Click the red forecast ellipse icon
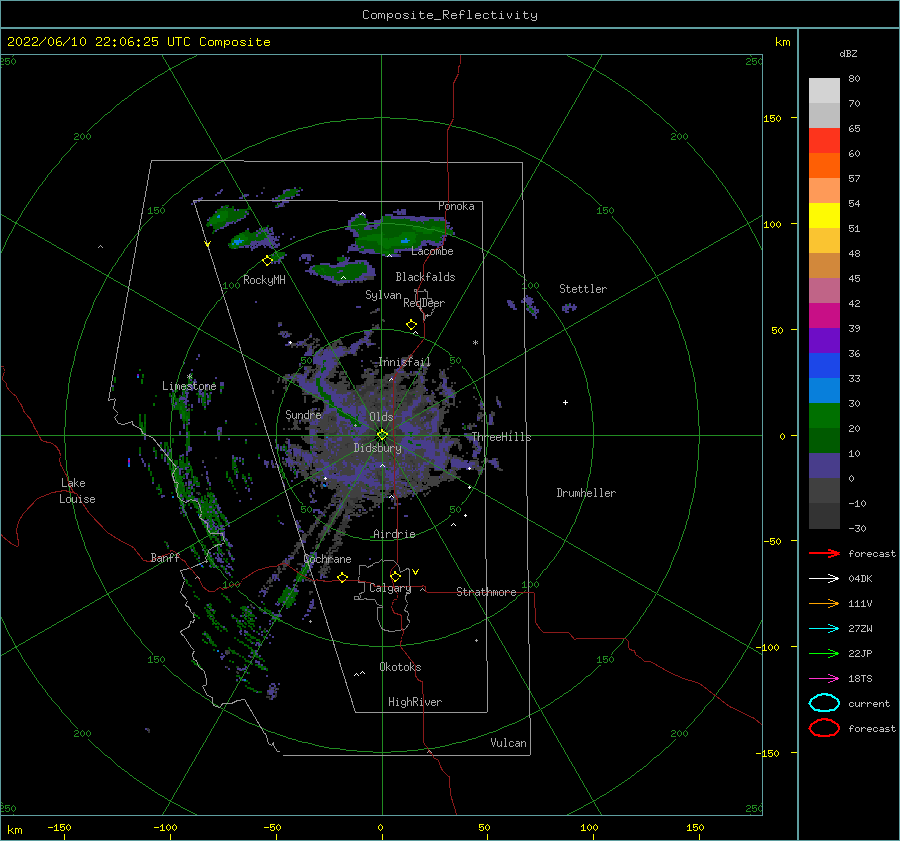This screenshot has height=841, width=900. (824, 728)
